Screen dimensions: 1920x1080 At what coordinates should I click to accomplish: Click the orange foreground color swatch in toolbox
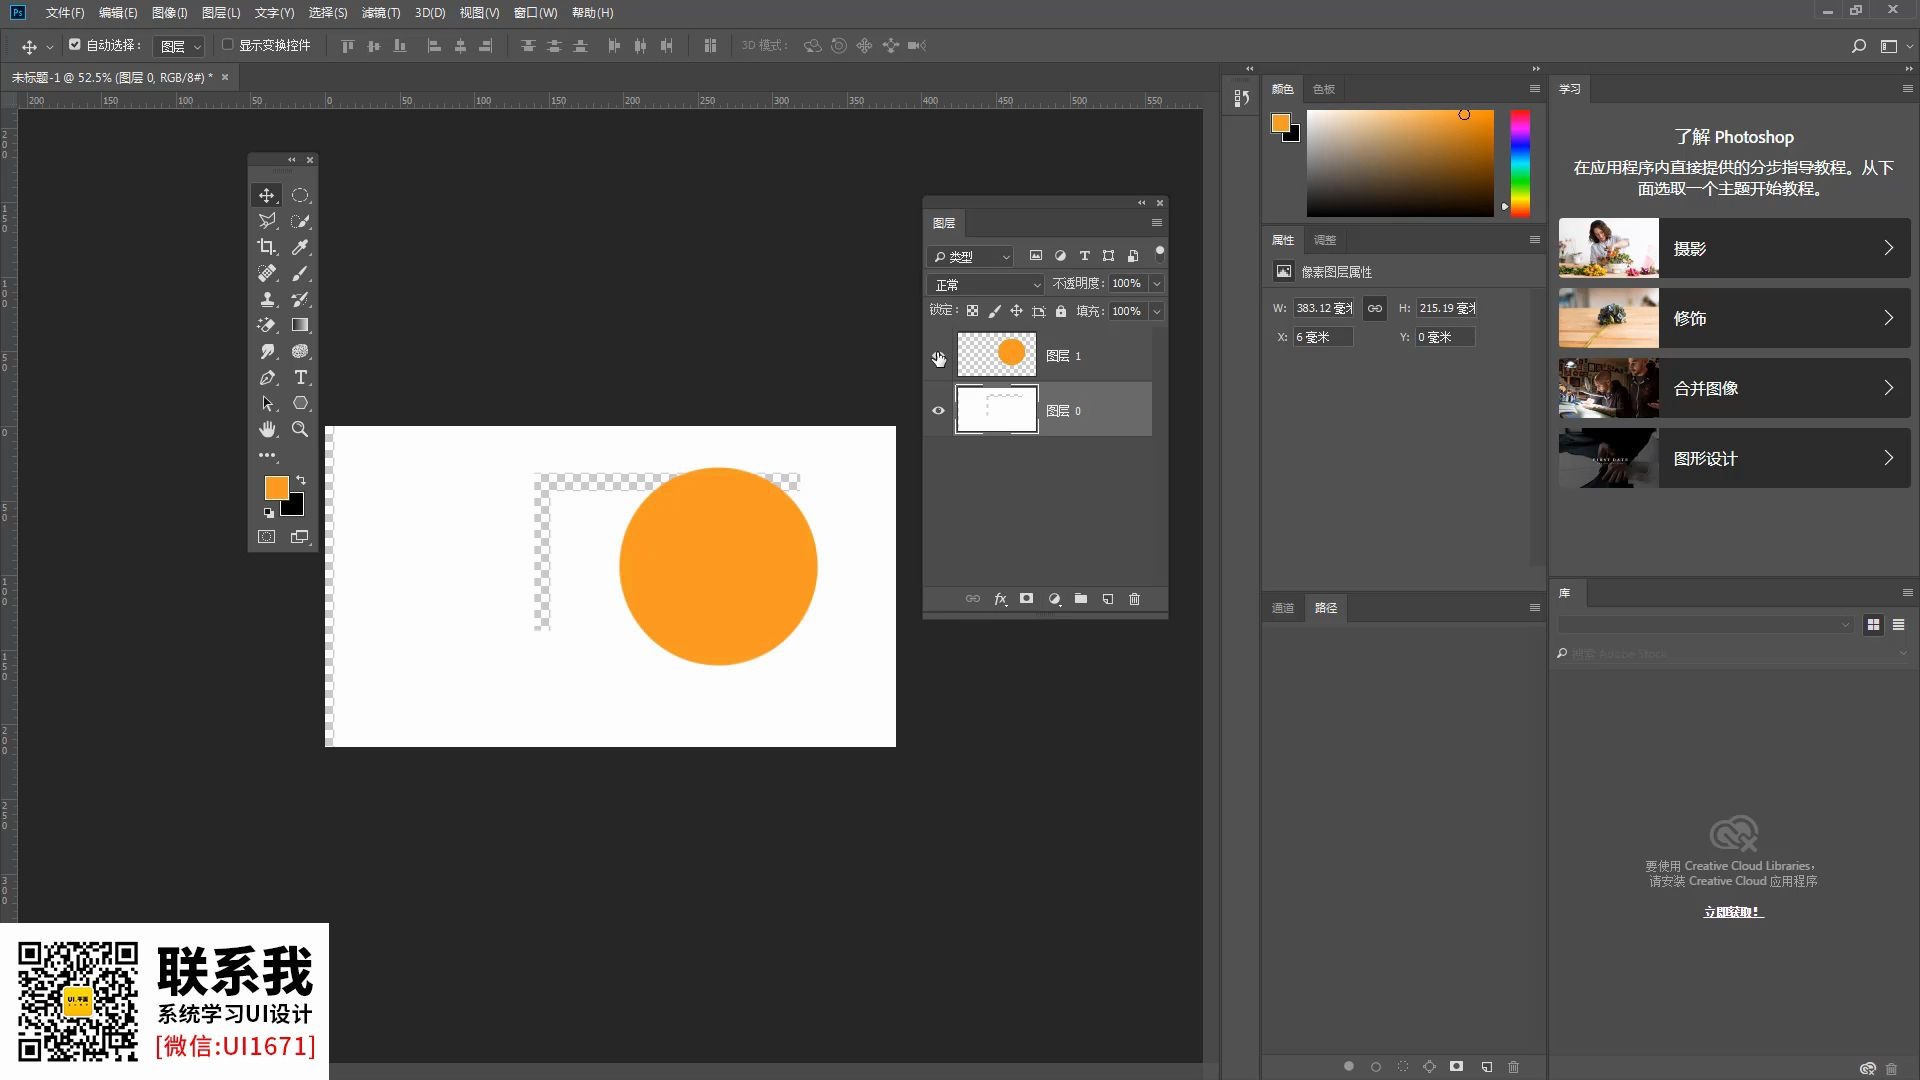click(275, 487)
